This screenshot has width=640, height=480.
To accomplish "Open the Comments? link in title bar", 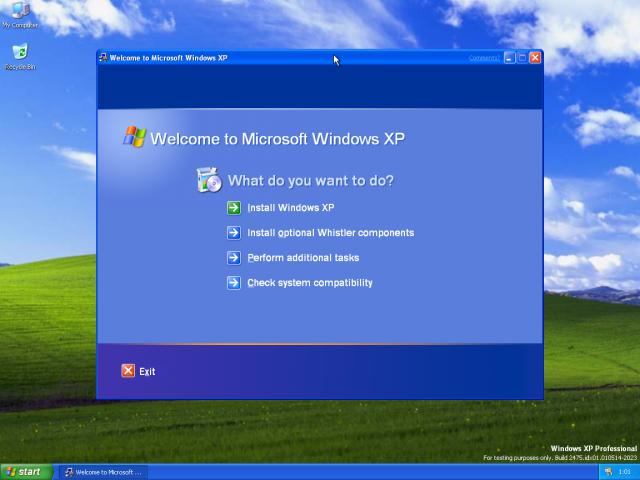I will point(484,58).
